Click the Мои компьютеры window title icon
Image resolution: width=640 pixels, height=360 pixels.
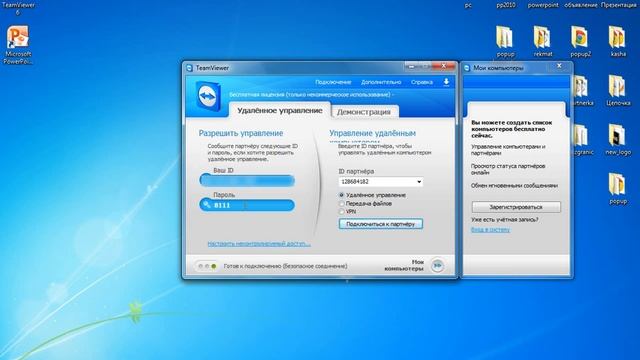point(467,68)
